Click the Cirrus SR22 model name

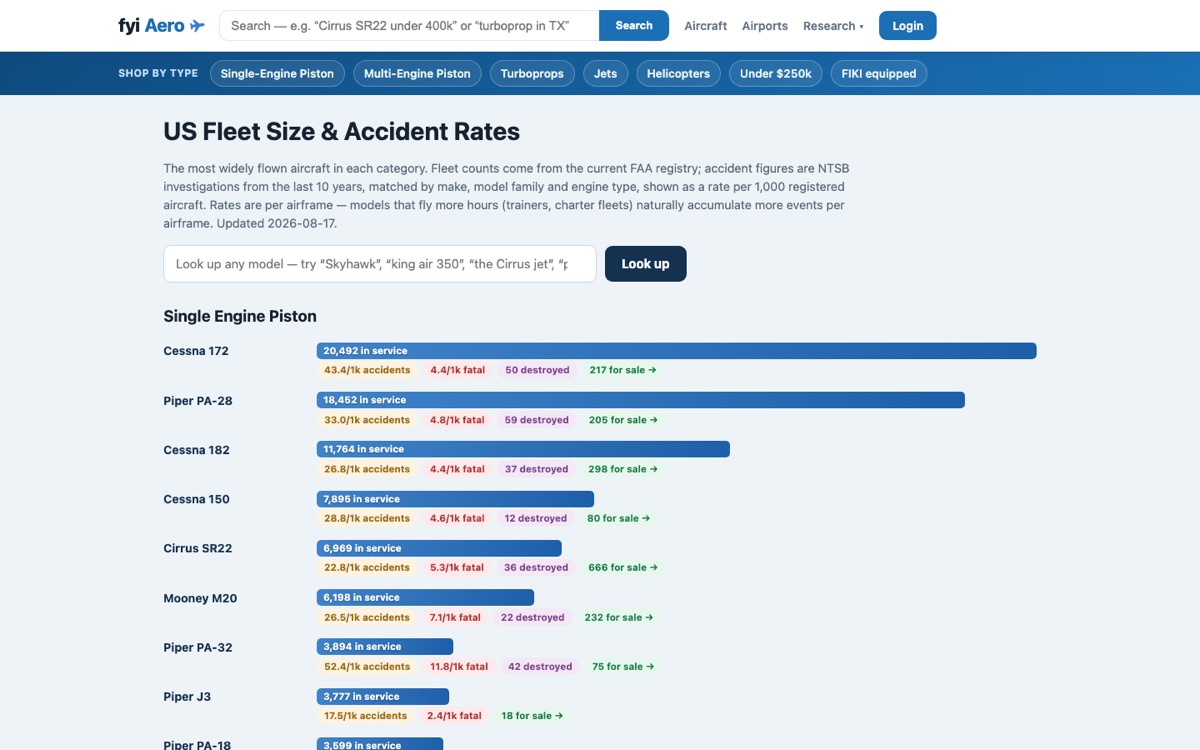click(198, 548)
